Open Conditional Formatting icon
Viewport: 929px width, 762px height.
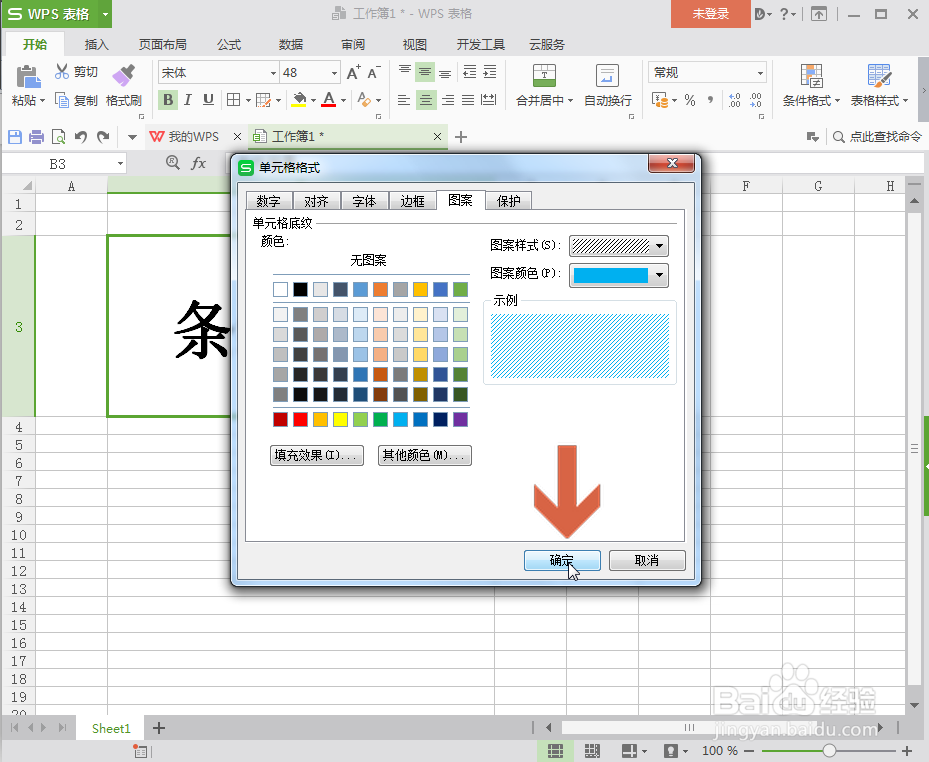tap(812, 76)
